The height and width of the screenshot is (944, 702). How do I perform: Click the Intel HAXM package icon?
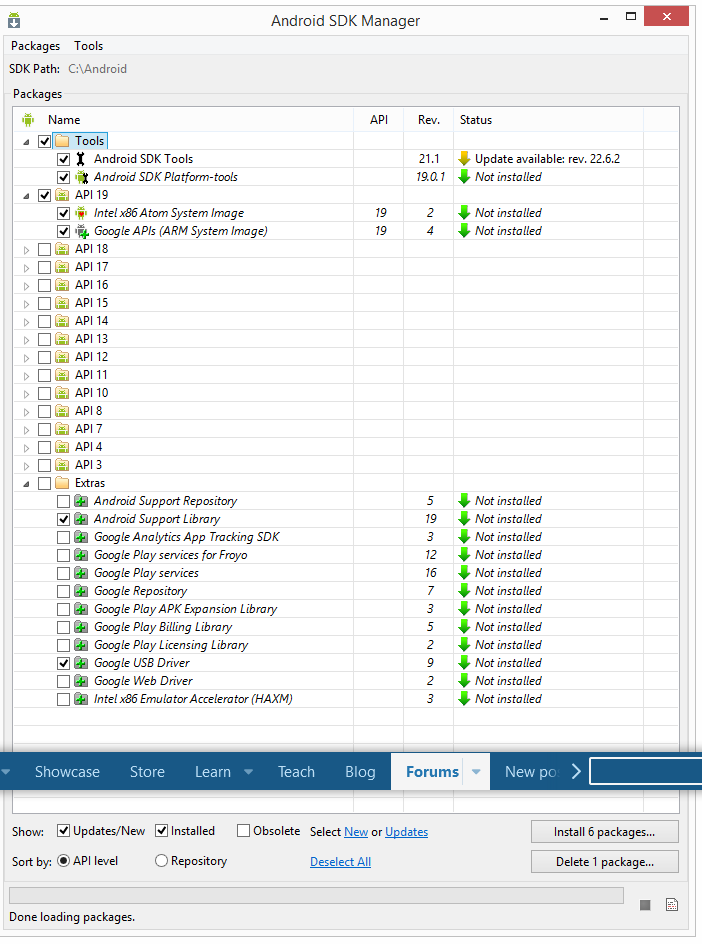point(81,699)
